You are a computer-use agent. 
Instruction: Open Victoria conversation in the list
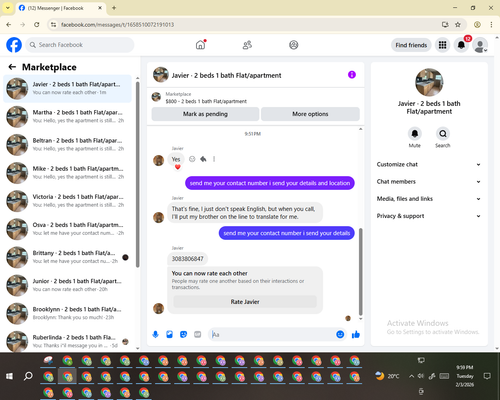68,201
